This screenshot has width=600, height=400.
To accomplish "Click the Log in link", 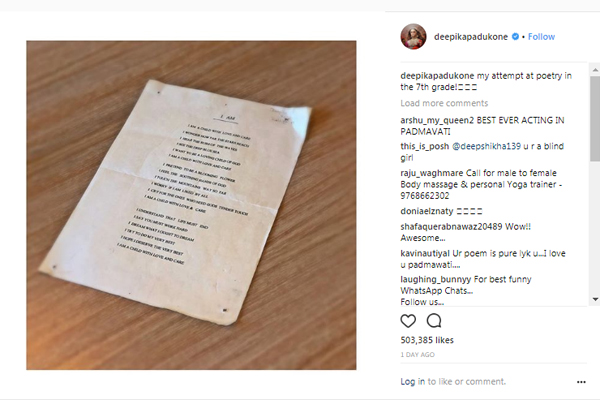I will [x=412, y=382].
